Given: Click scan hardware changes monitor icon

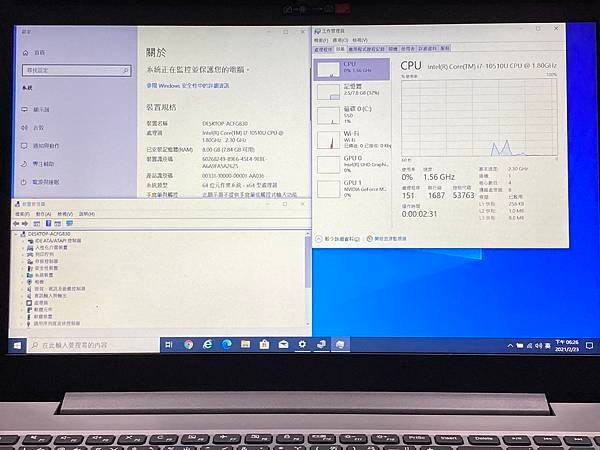Looking at the screenshot, I should [69, 223].
